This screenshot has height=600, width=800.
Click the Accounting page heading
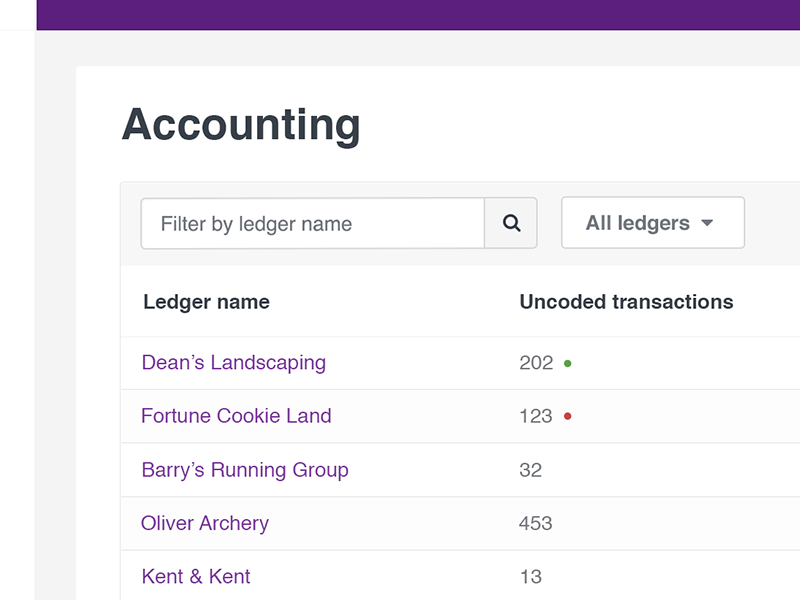(241, 125)
